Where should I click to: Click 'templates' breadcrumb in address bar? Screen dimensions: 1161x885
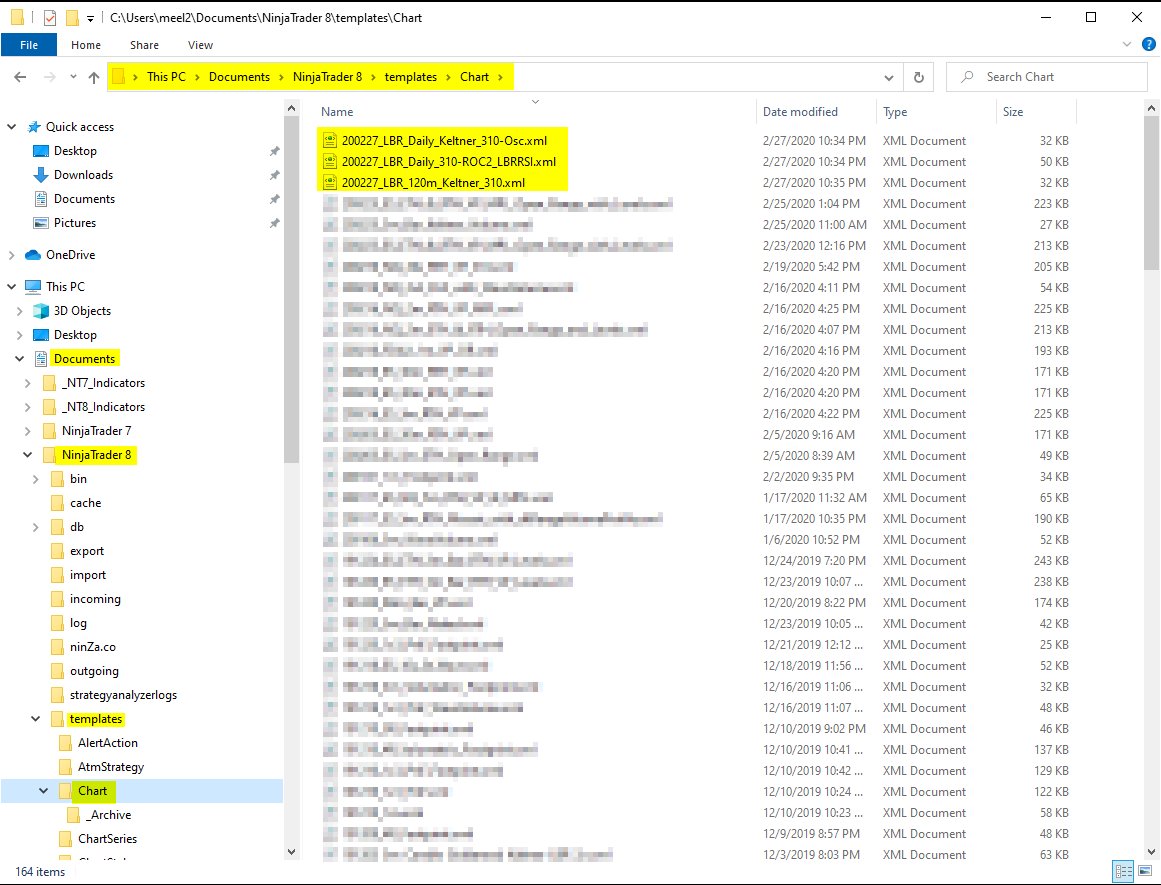point(410,77)
